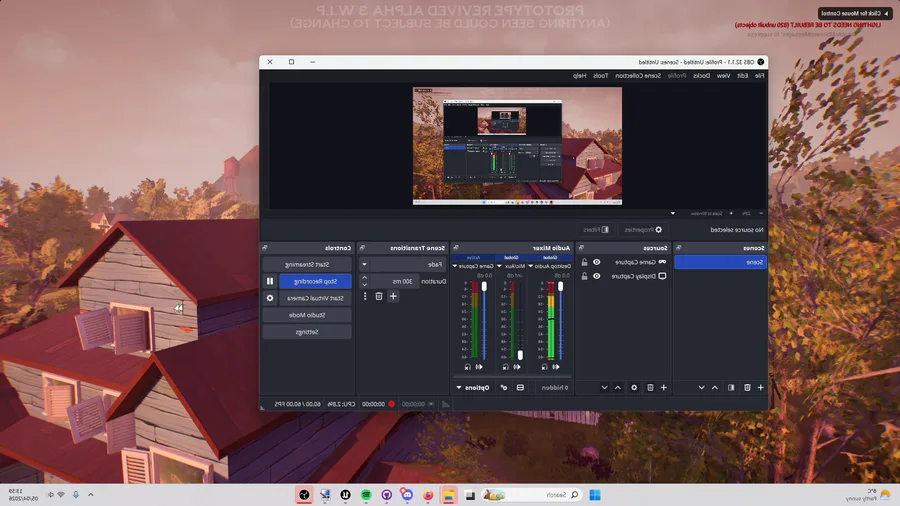900x506 pixels.
Task: Toggle lock on Display Capture source
Action: [584, 276]
